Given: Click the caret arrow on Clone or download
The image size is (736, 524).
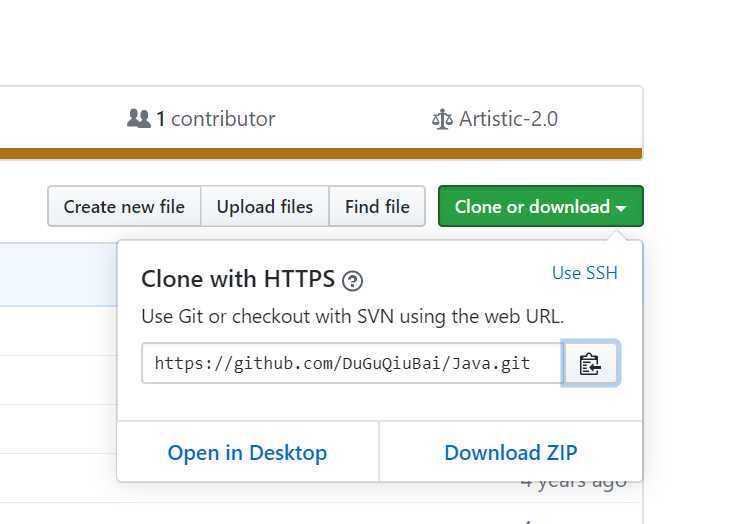Looking at the screenshot, I should 622,208.
